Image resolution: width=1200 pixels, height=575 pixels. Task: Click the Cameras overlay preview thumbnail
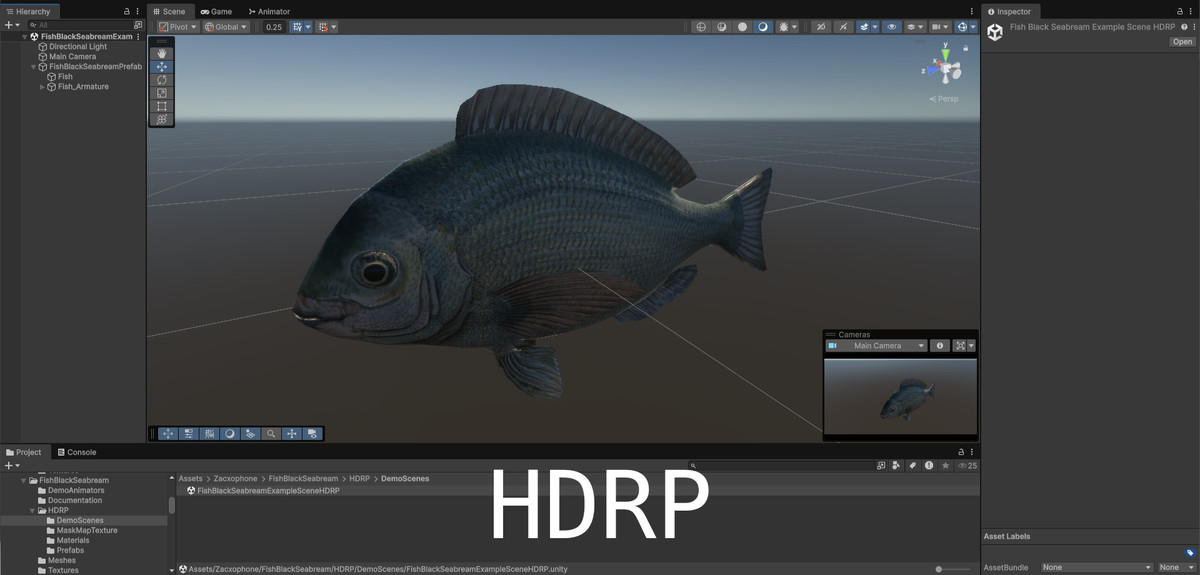900,396
